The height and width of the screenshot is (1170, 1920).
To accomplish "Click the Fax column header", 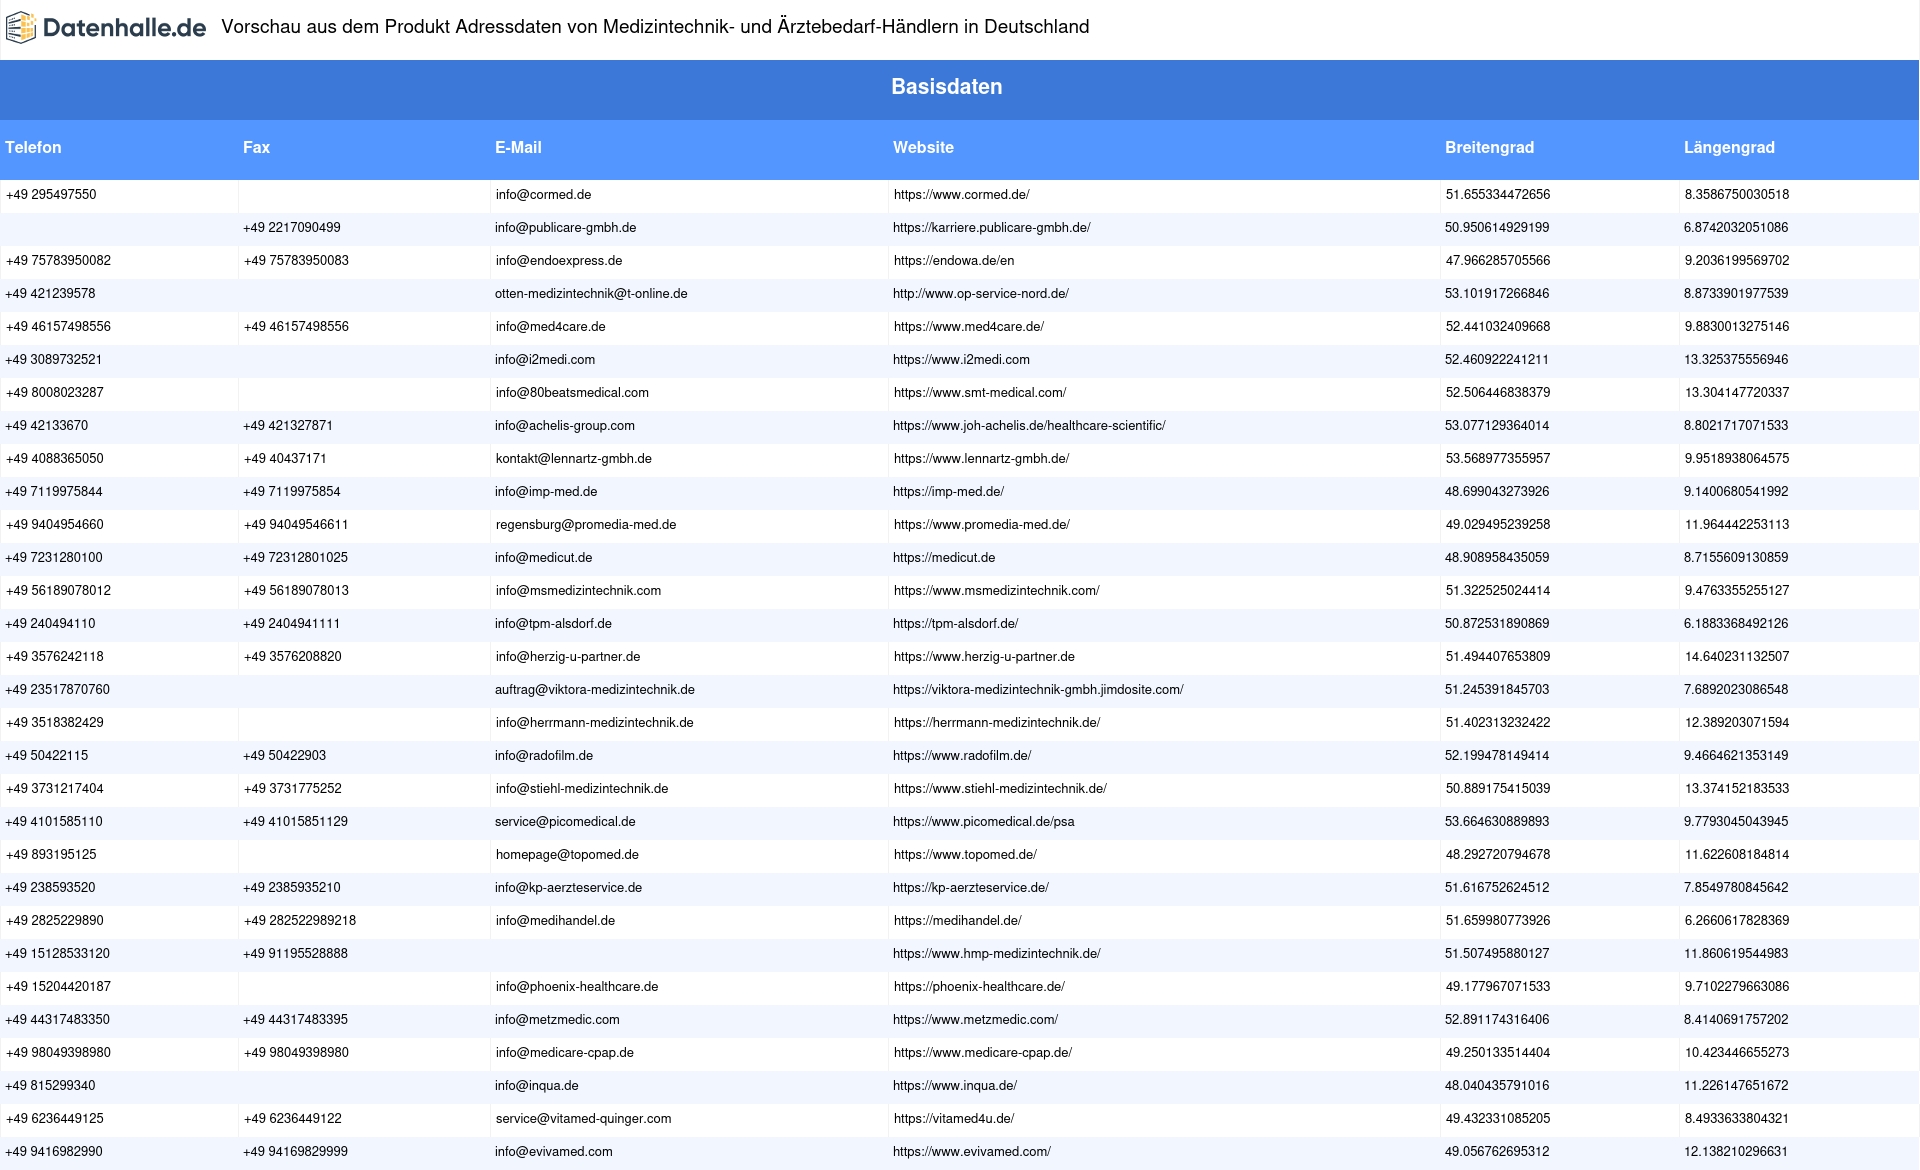I will pyautogui.click(x=256, y=148).
